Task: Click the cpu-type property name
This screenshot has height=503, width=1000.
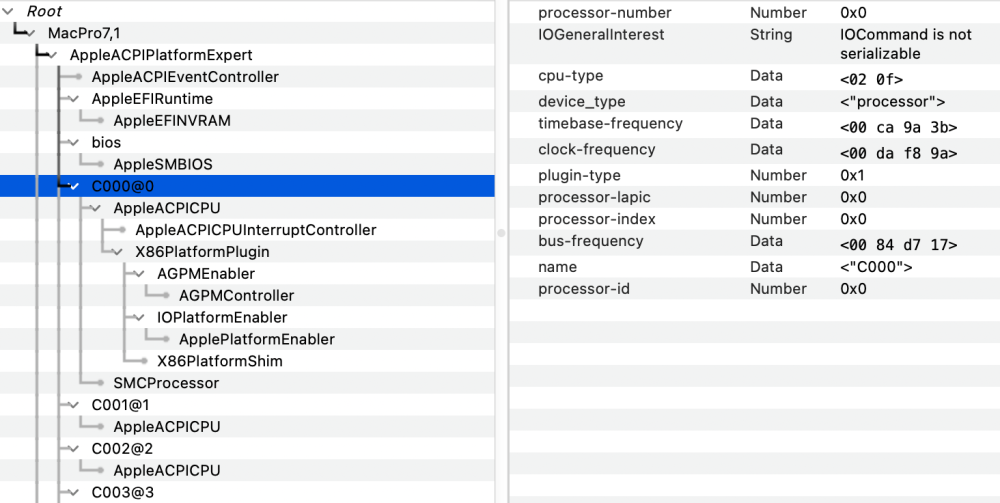Action: coord(571,76)
